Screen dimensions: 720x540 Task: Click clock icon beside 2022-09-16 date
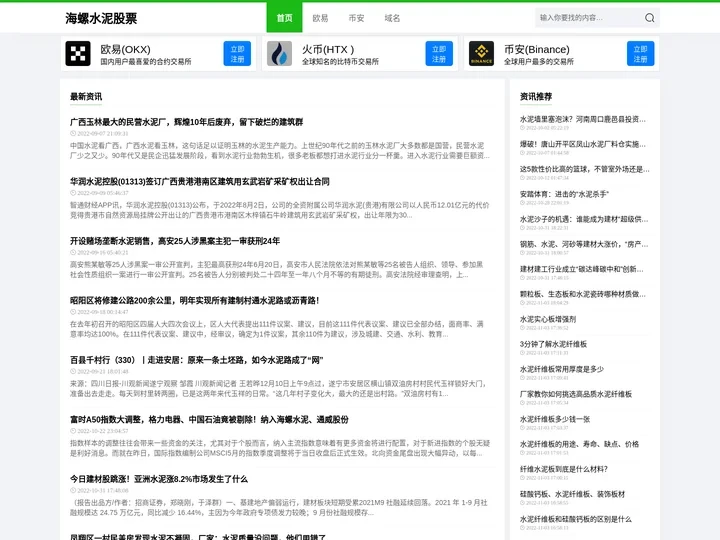point(73,253)
